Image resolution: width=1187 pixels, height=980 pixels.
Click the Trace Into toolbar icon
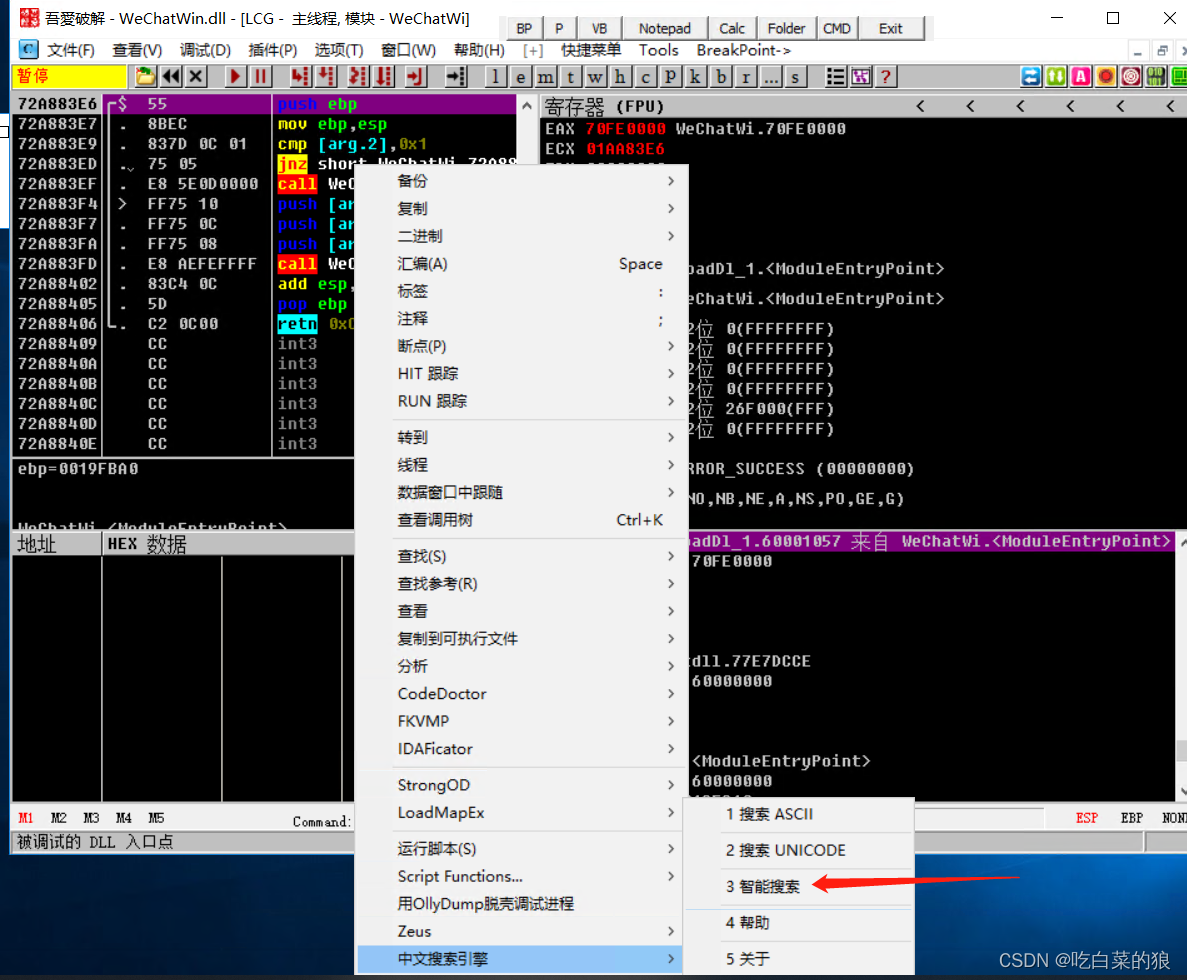(x=357, y=76)
